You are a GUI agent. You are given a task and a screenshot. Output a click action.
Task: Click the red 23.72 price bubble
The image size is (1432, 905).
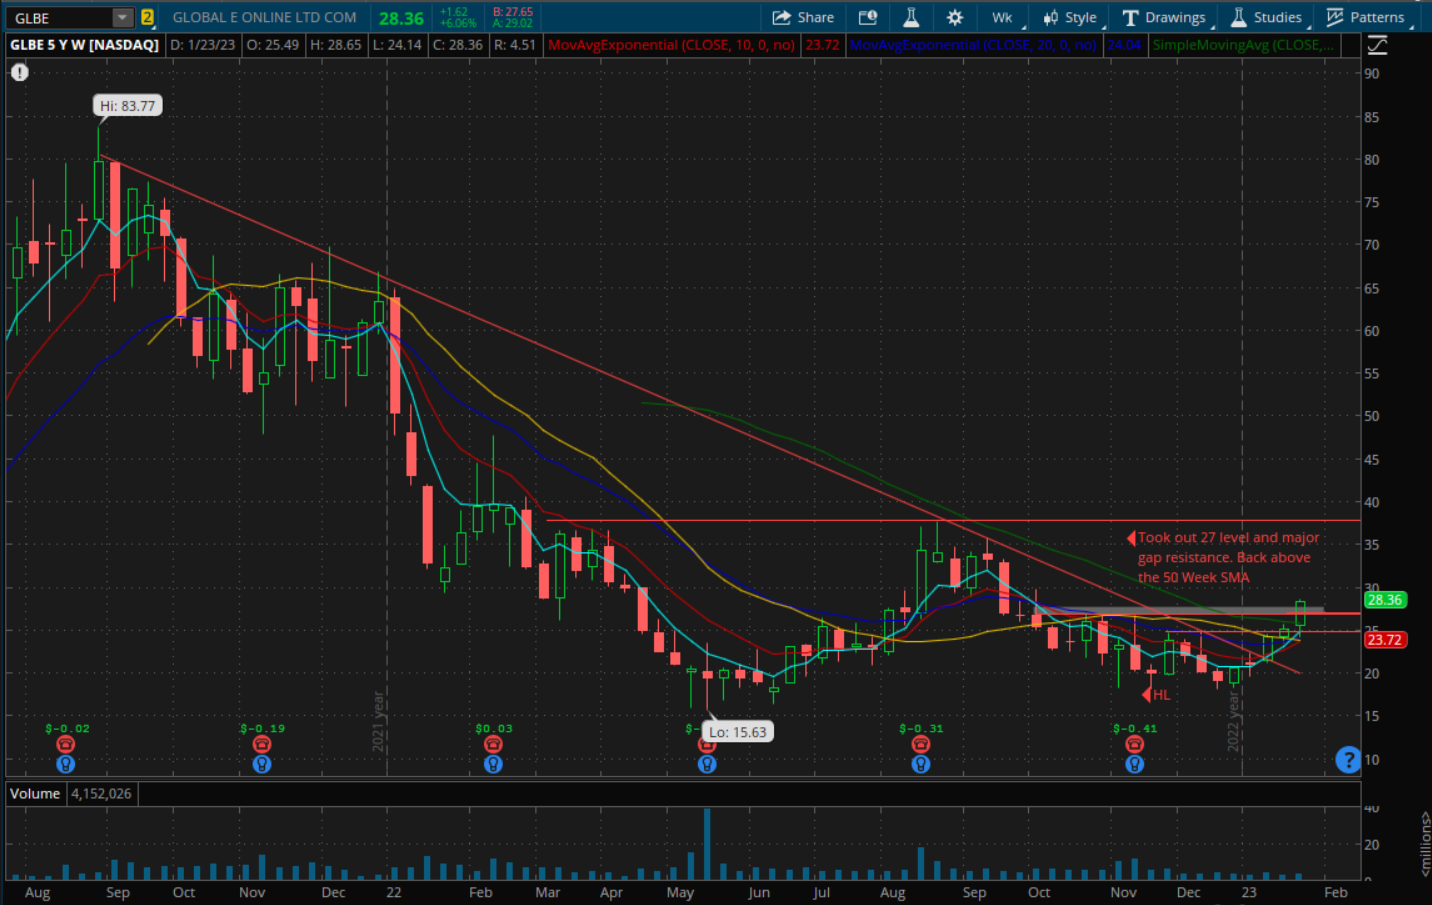[x=1385, y=640]
